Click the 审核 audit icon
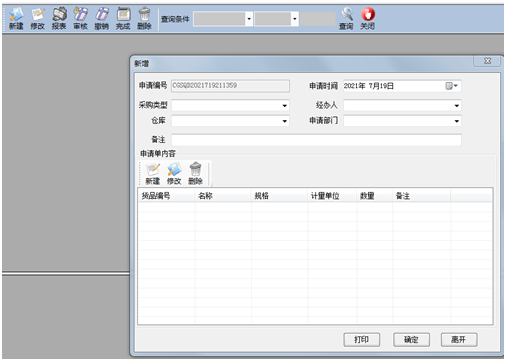The width and height of the screenshot is (506, 361). pyautogui.click(x=80, y=19)
